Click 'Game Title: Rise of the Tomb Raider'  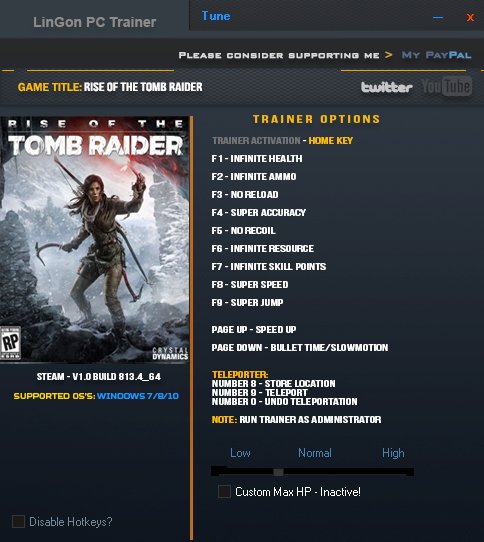(110, 87)
